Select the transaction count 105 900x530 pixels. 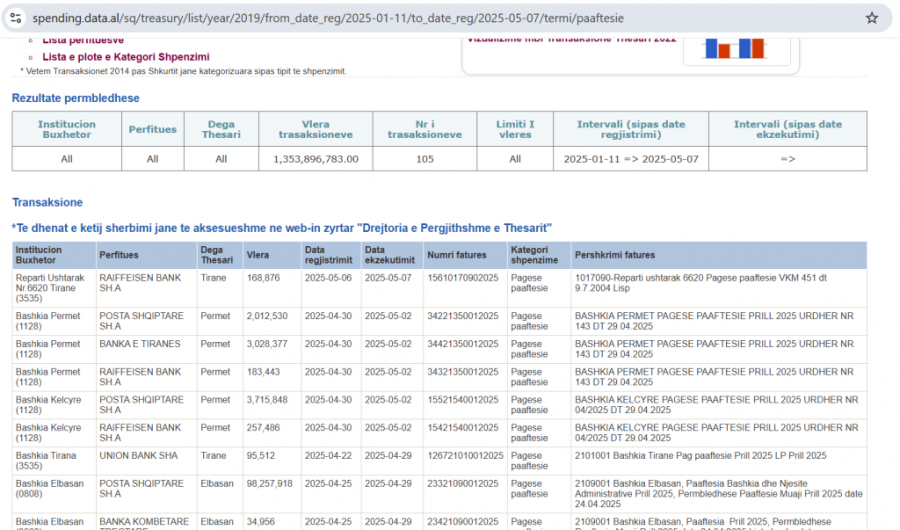[425, 159]
